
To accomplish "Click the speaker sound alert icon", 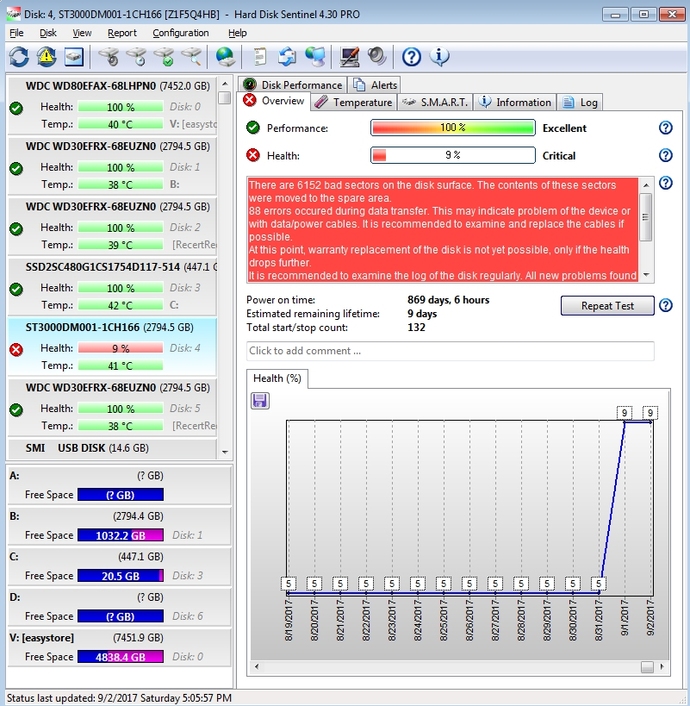I will 377,57.
